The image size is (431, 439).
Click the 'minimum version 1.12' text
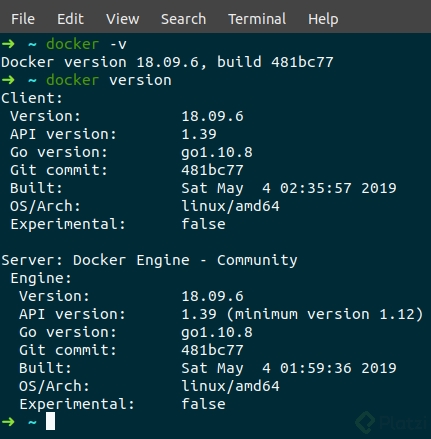point(325,314)
